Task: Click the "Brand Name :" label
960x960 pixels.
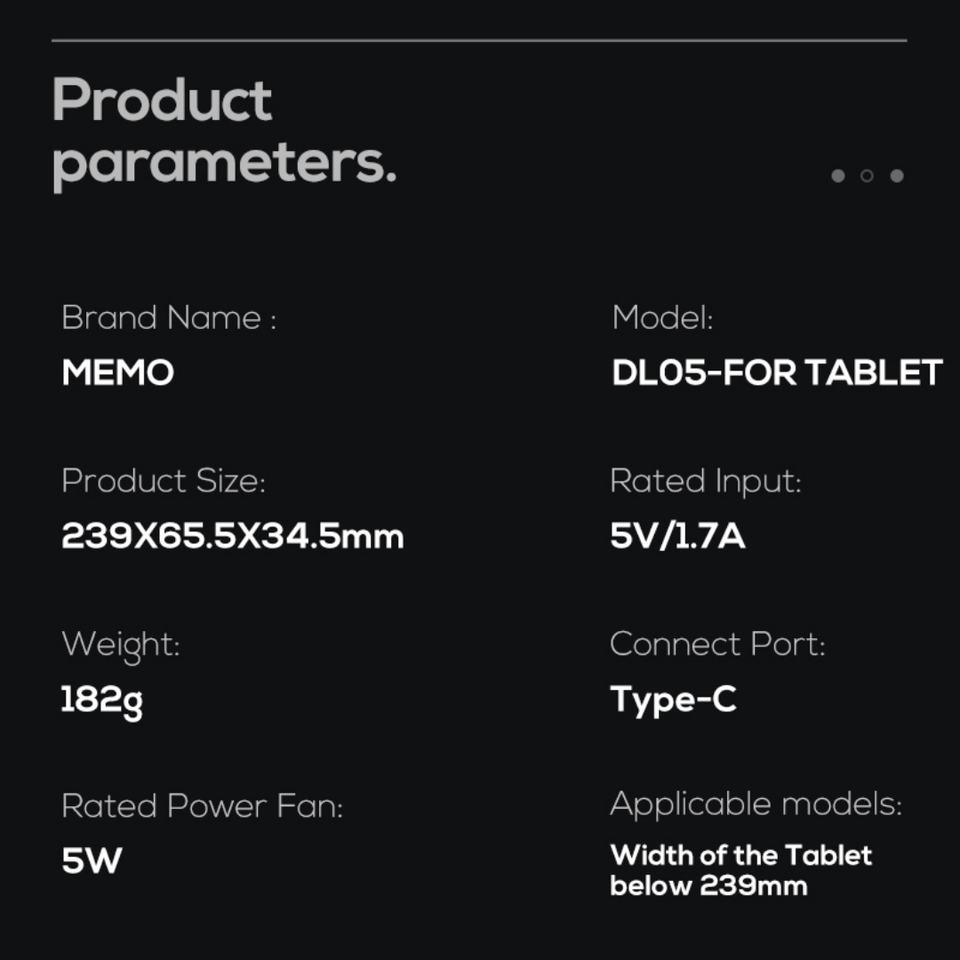Action: pyautogui.click(x=169, y=318)
